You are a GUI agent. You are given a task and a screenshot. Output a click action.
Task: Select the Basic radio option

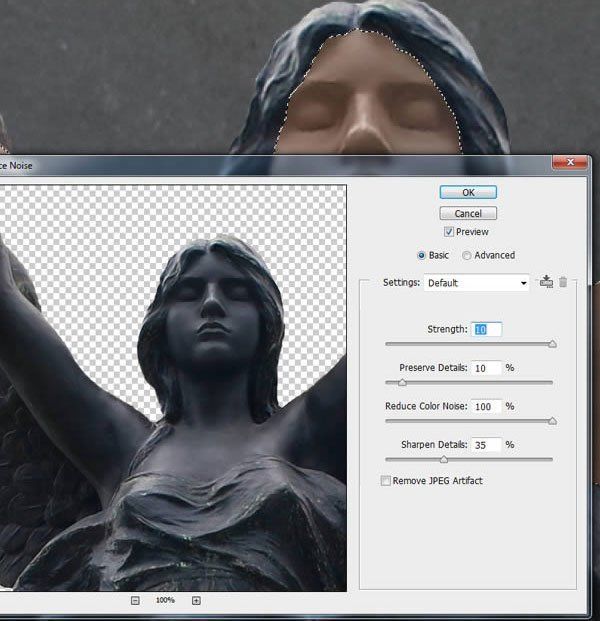(x=421, y=255)
